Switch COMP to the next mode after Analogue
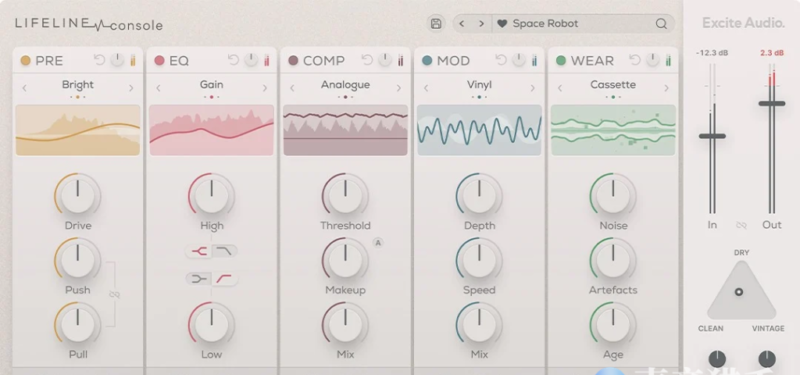800x375 pixels. click(398, 88)
